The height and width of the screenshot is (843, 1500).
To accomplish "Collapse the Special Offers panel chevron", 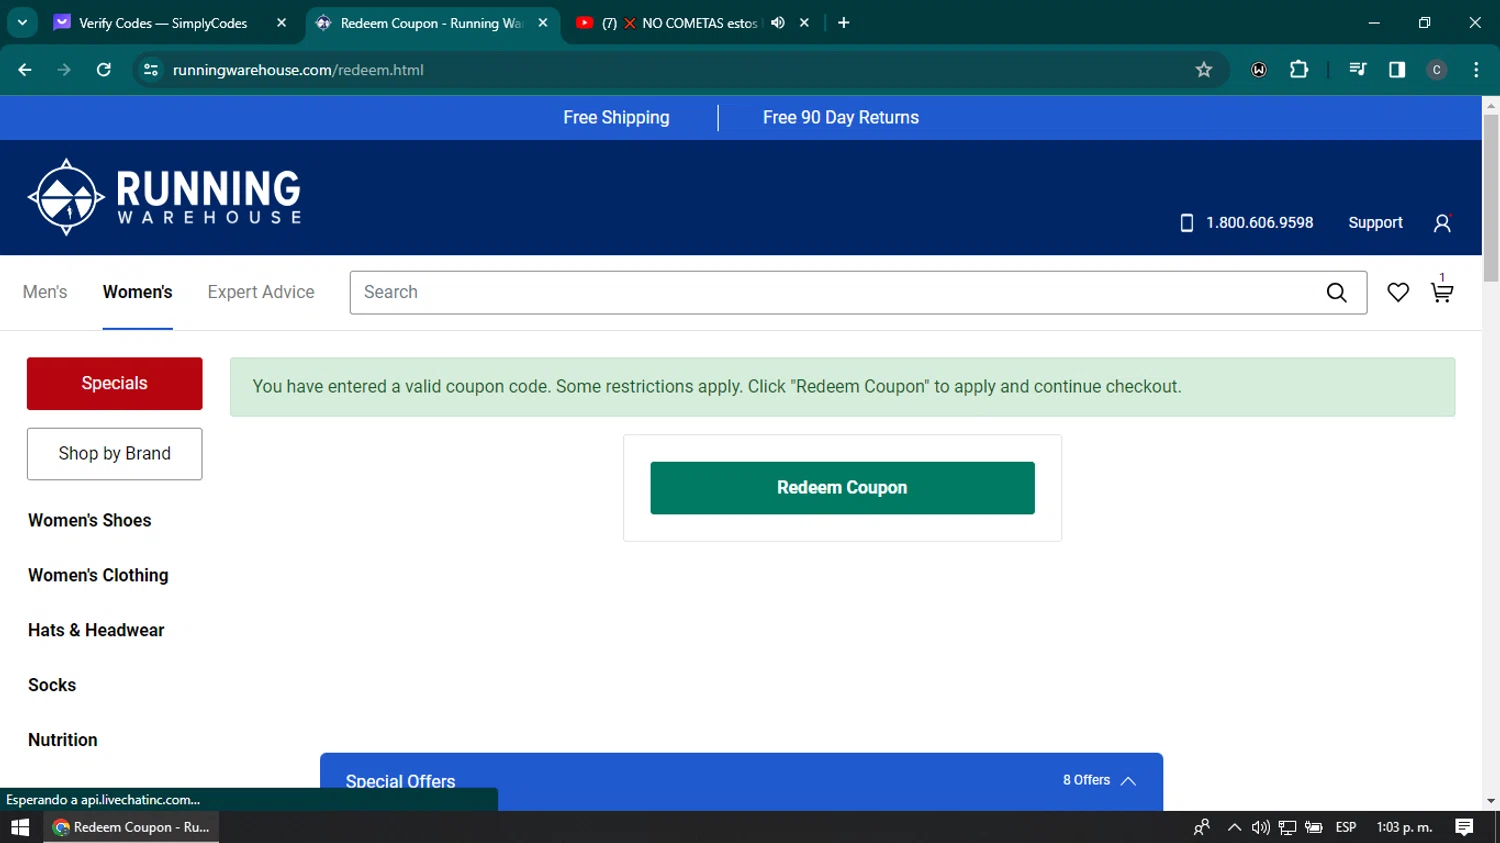I will (x=1128, y=781).
